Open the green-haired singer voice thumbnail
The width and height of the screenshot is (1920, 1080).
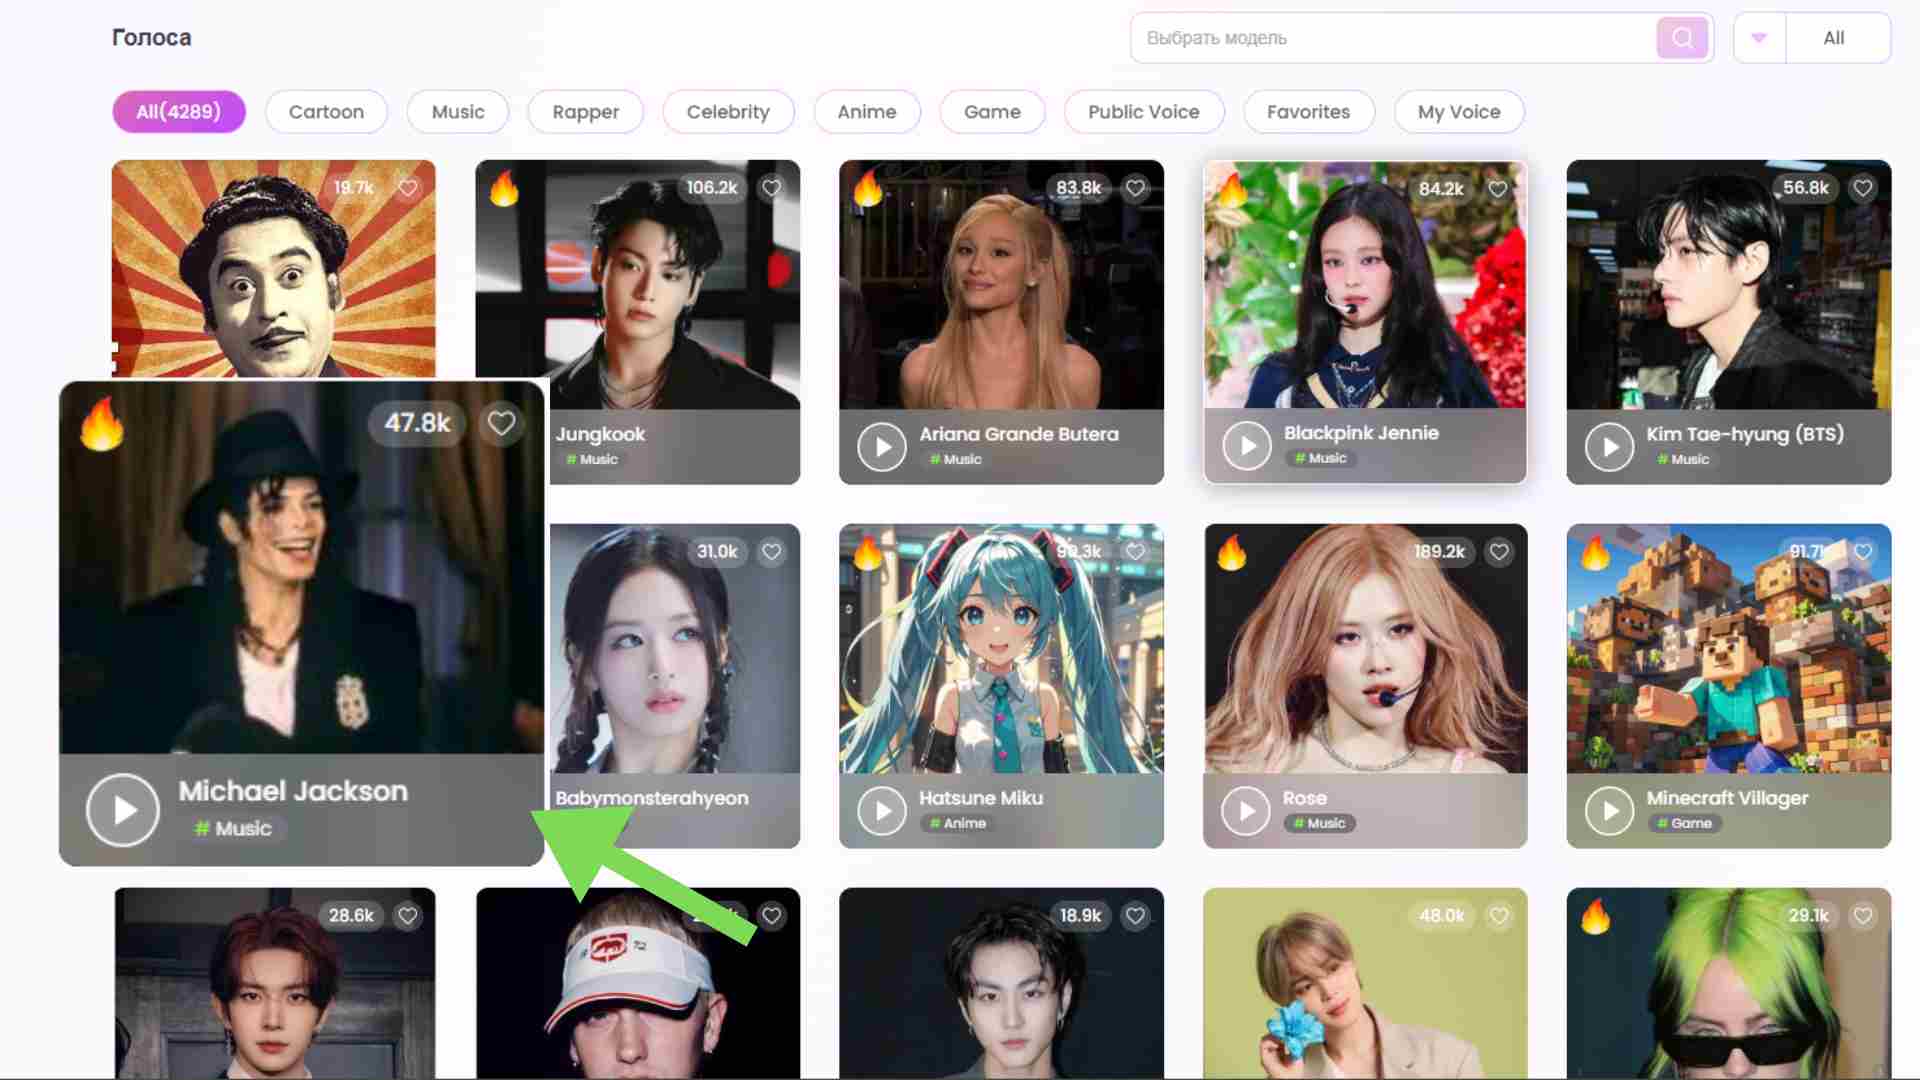pos(1729,984)
